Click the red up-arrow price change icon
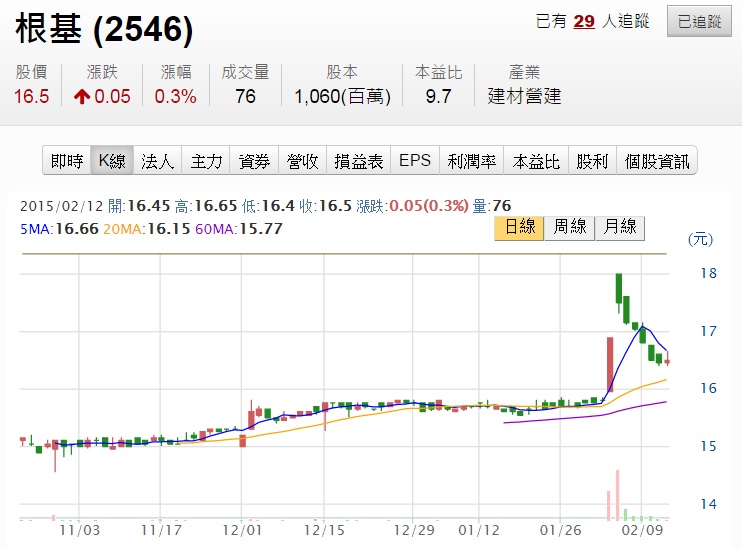The width and height of the screenshot is (742, 549). (82, 97)
